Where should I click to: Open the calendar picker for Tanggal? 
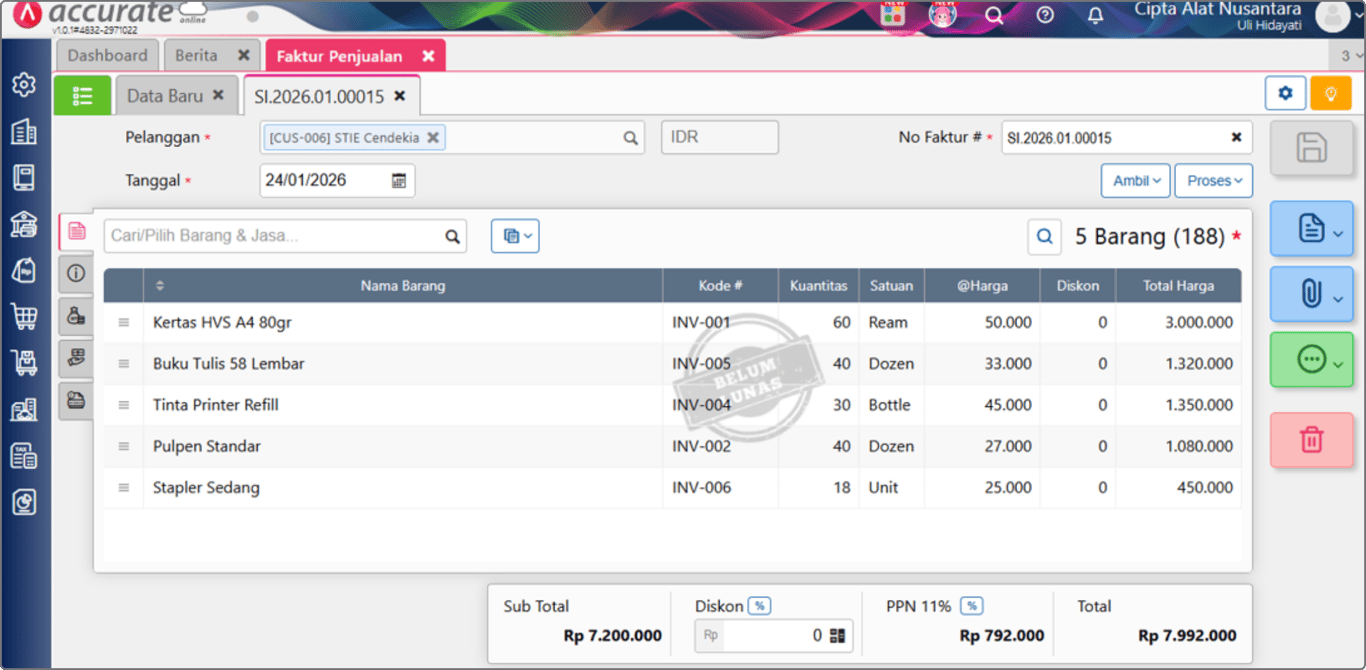tap(399, 181)
